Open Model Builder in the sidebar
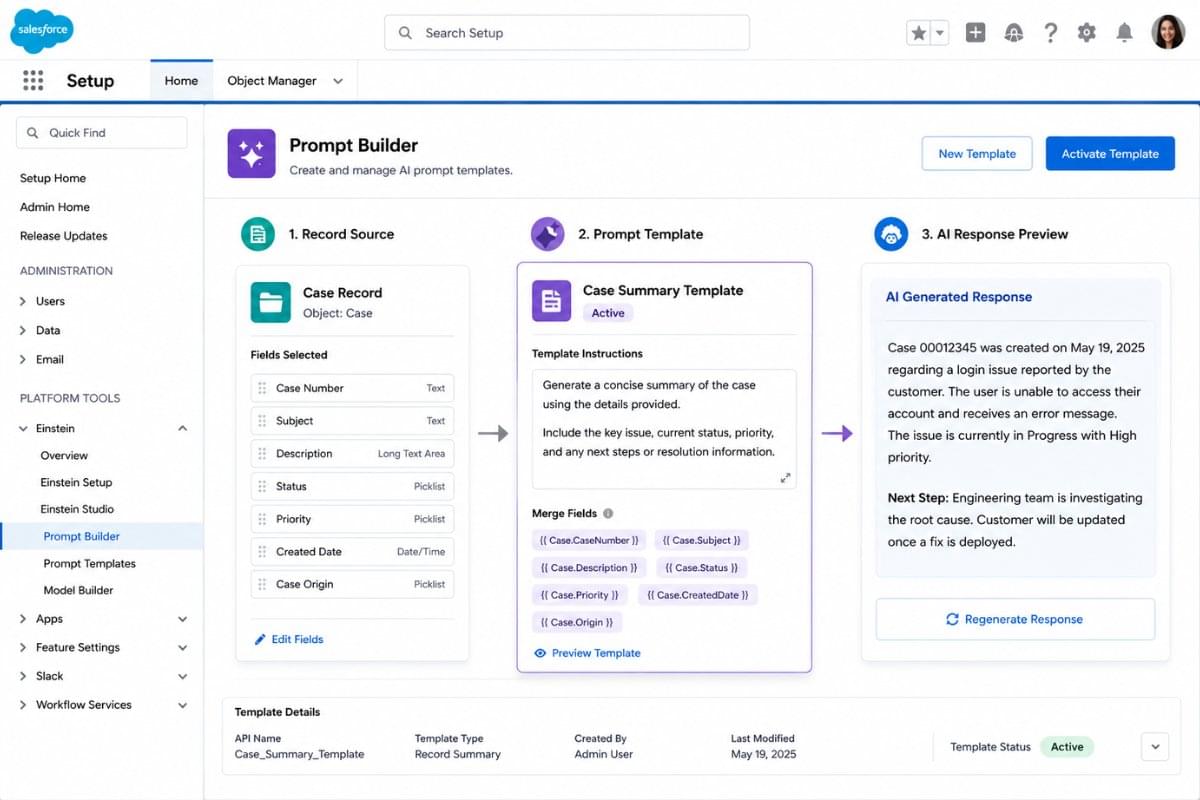Screen dimensions: 1200x800 [x=78, y=590]
